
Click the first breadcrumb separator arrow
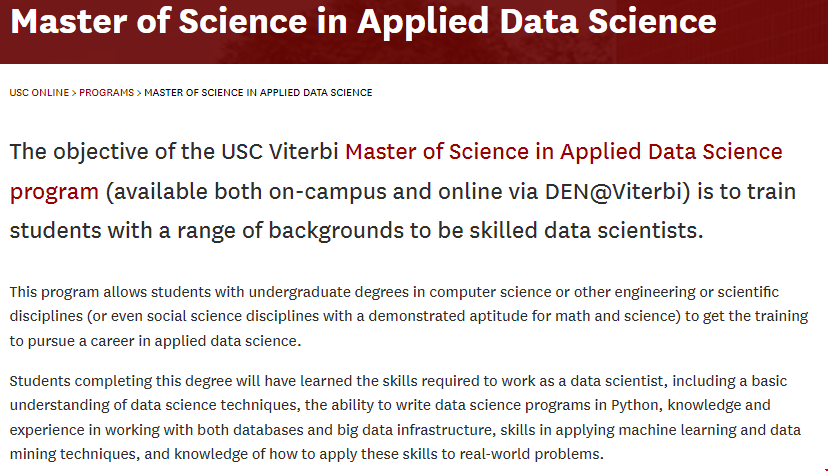click(x=74, y=93)
